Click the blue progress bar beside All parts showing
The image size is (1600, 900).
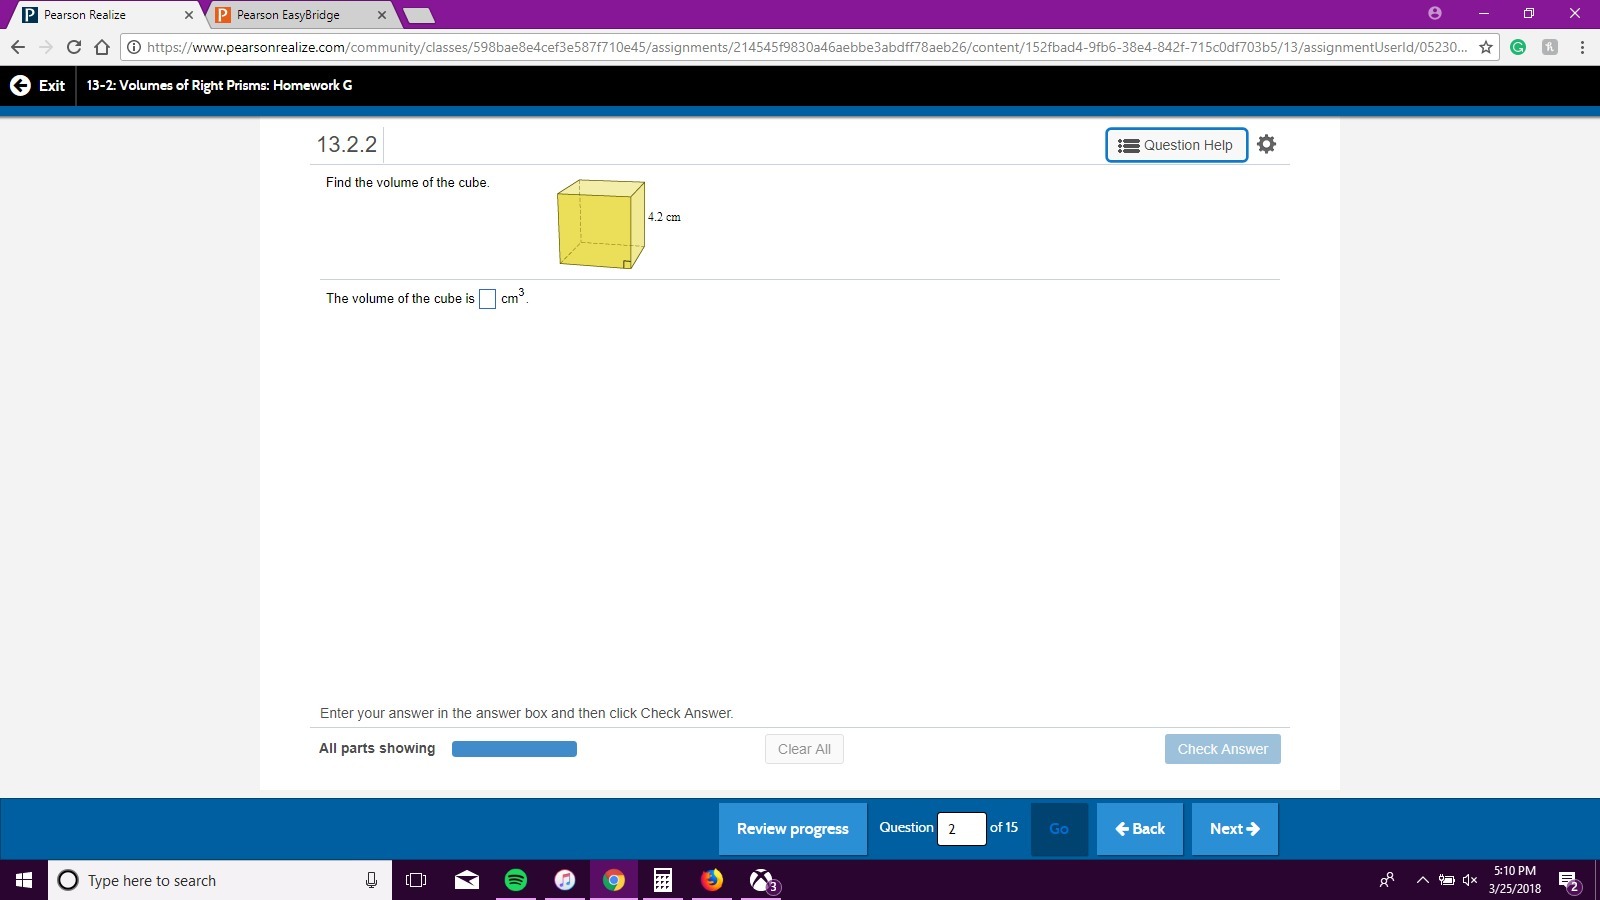click(x=514, y=749)
